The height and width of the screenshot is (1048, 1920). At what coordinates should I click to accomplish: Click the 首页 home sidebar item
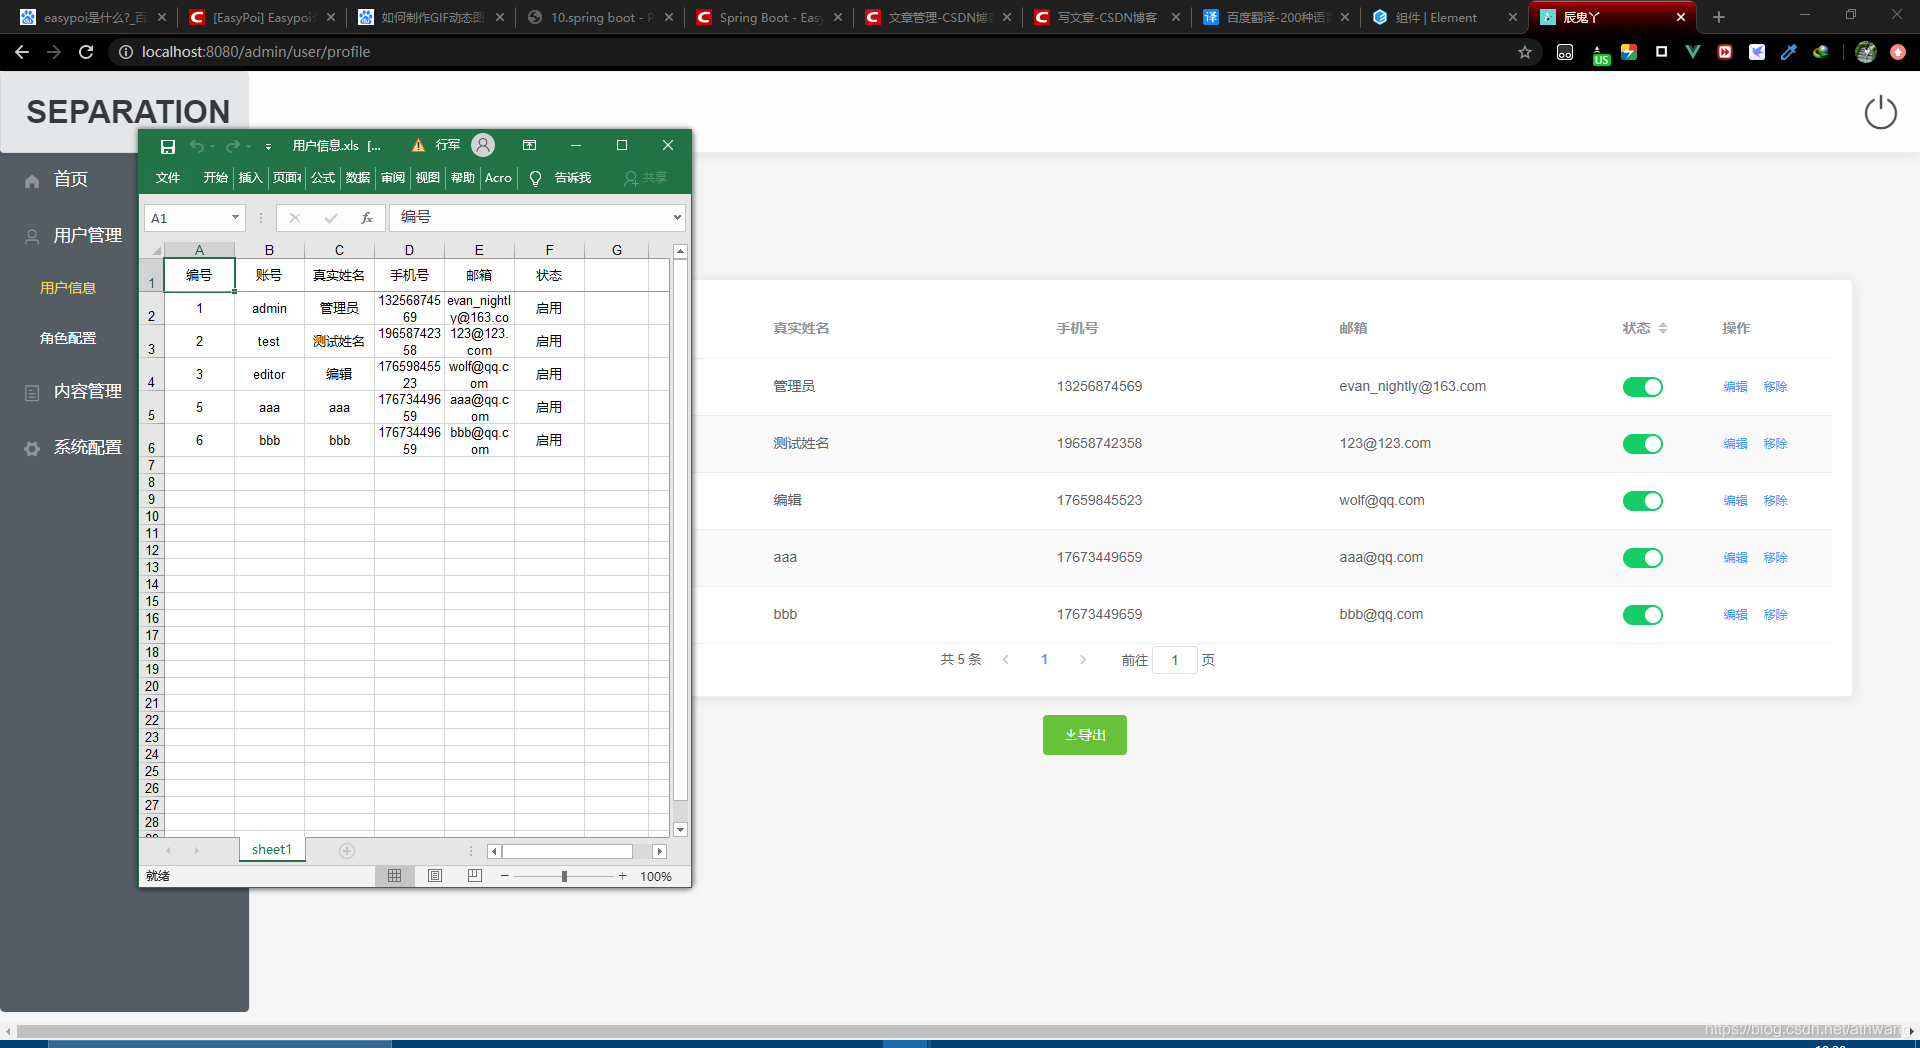(70, 179)
